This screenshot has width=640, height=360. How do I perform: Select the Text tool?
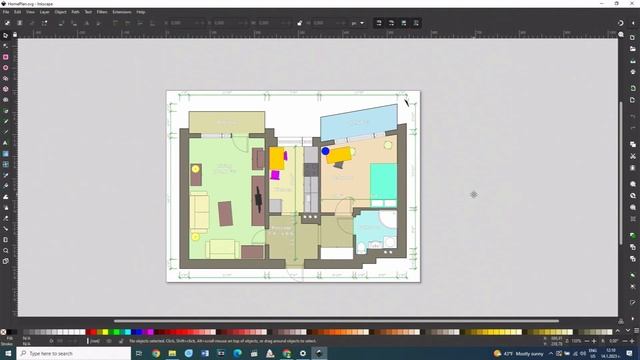(5, 143)
